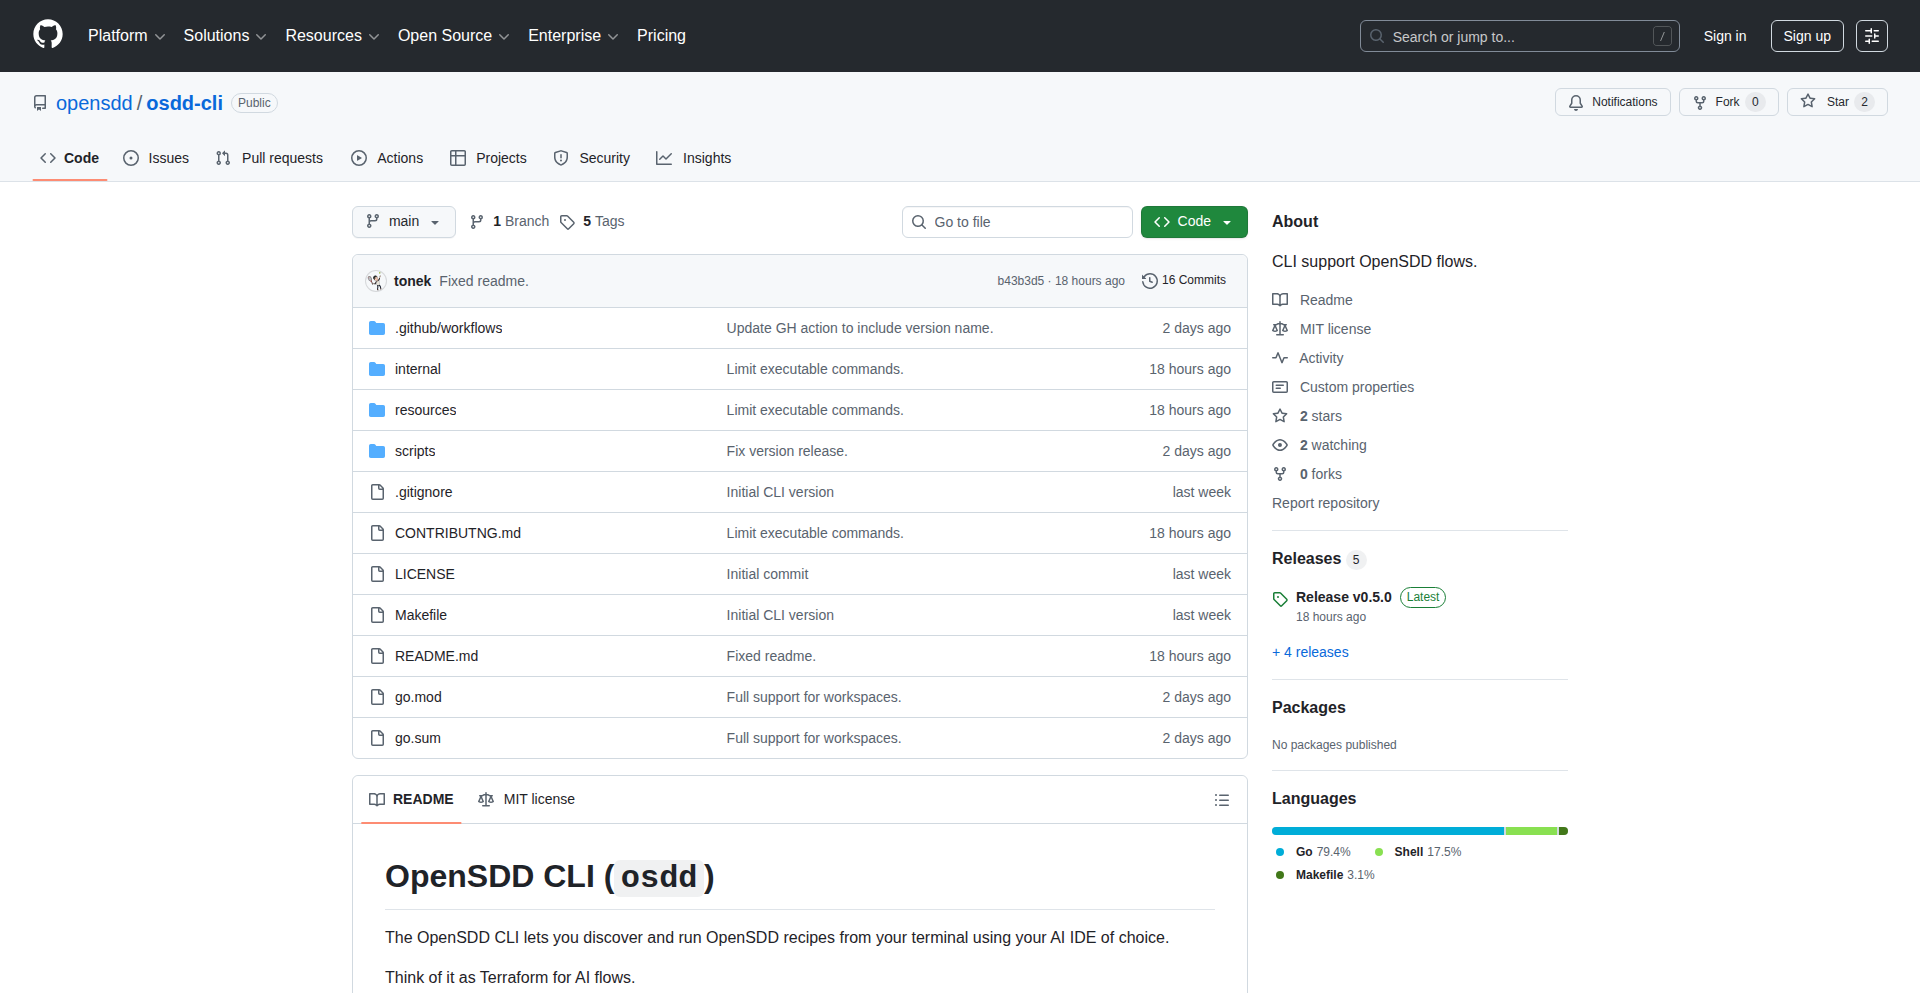
Task: Open the .github/workflows folder icon
Action: point(377,328)
